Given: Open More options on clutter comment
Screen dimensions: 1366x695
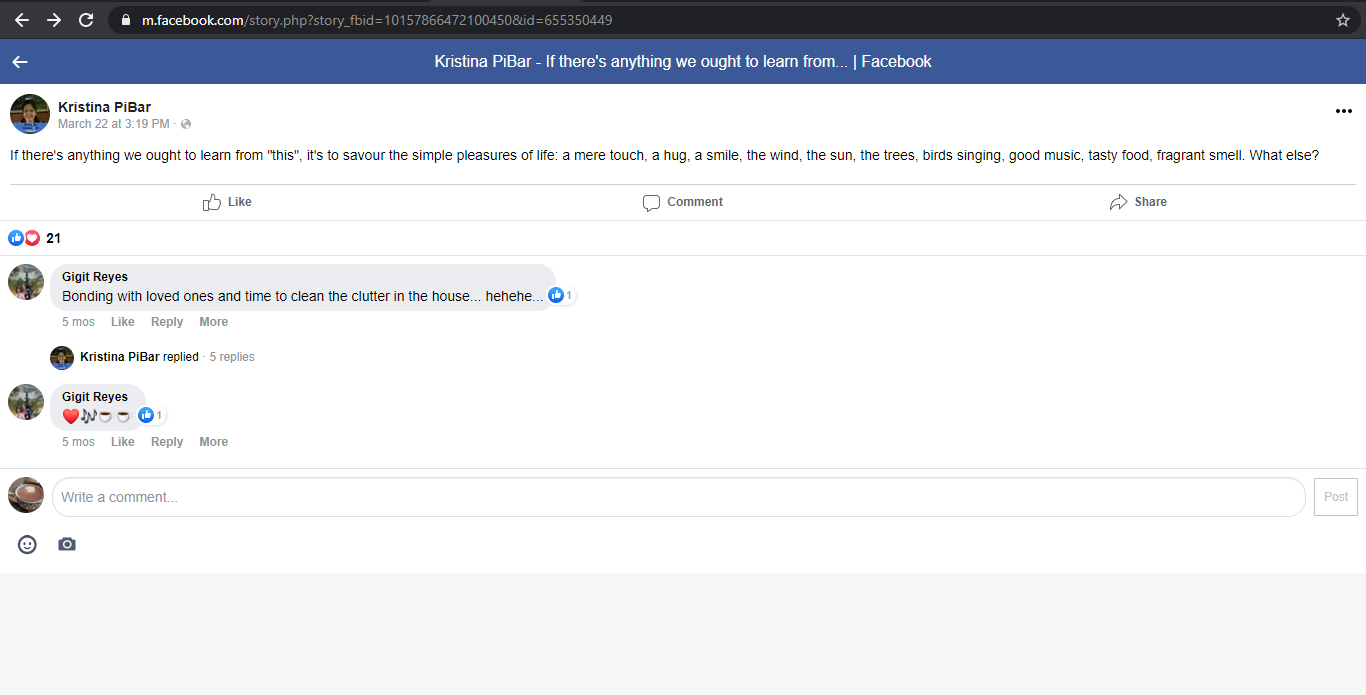Looking at the screenshot, I should (x=213, y=322).
